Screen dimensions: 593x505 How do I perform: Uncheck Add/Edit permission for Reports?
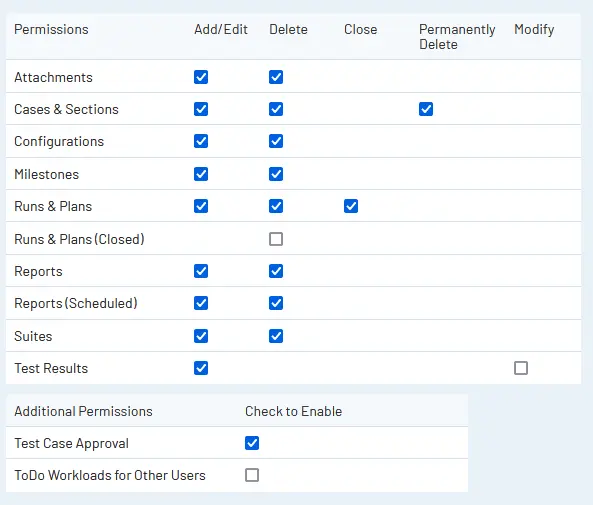point(201,271)
